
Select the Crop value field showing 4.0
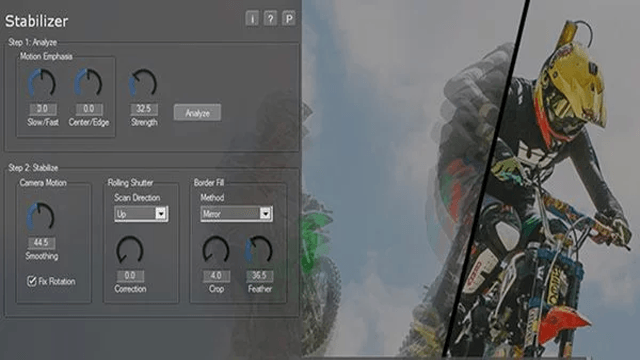coord(216,276)
